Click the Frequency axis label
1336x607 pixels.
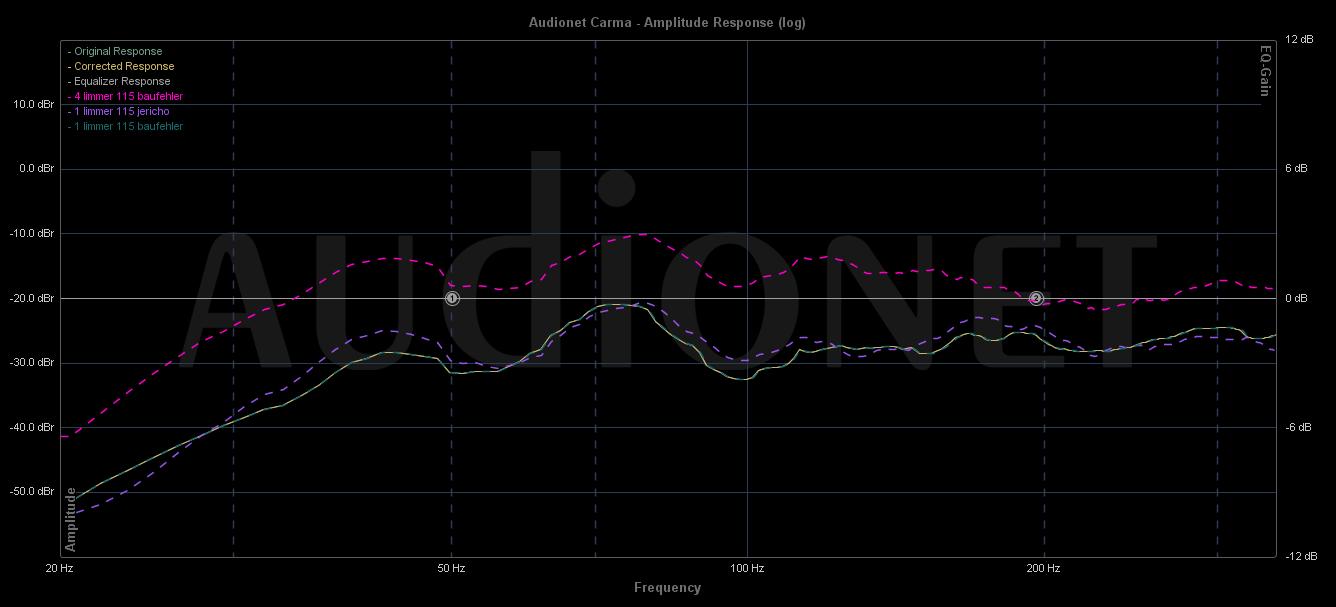click(667, 588)
